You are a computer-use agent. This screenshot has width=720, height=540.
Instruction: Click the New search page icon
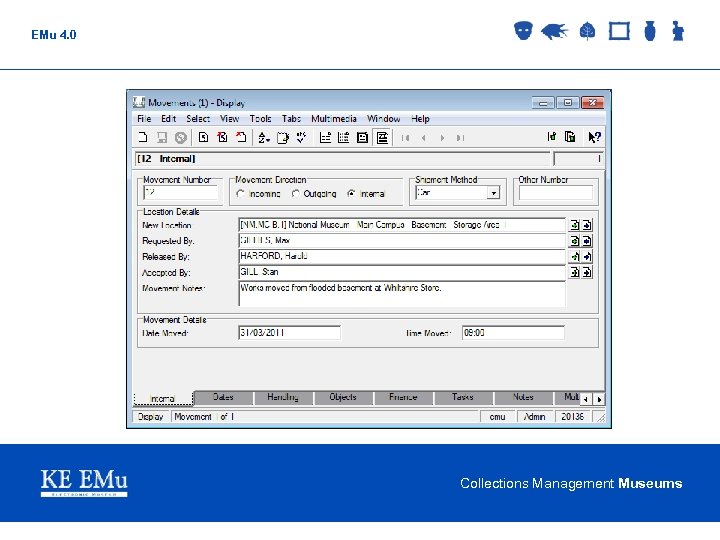tap(203, 137)
